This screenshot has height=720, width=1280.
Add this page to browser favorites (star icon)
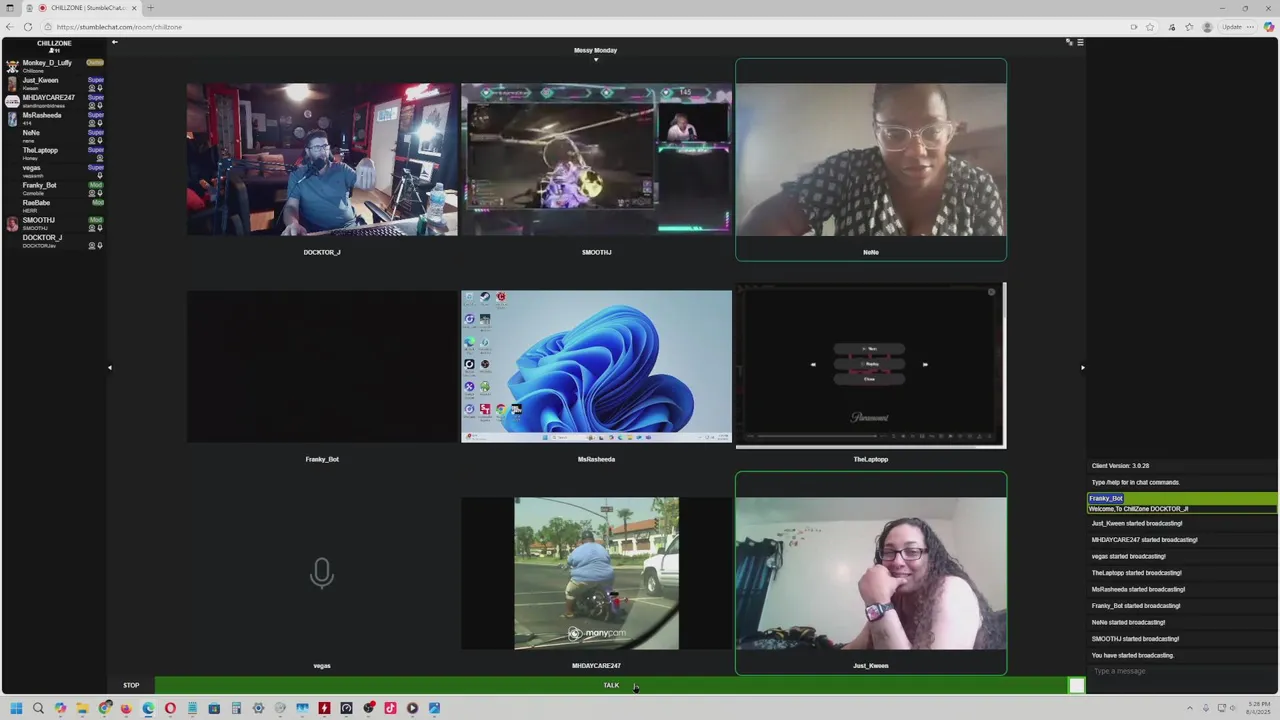click(x=1151, y=27)
